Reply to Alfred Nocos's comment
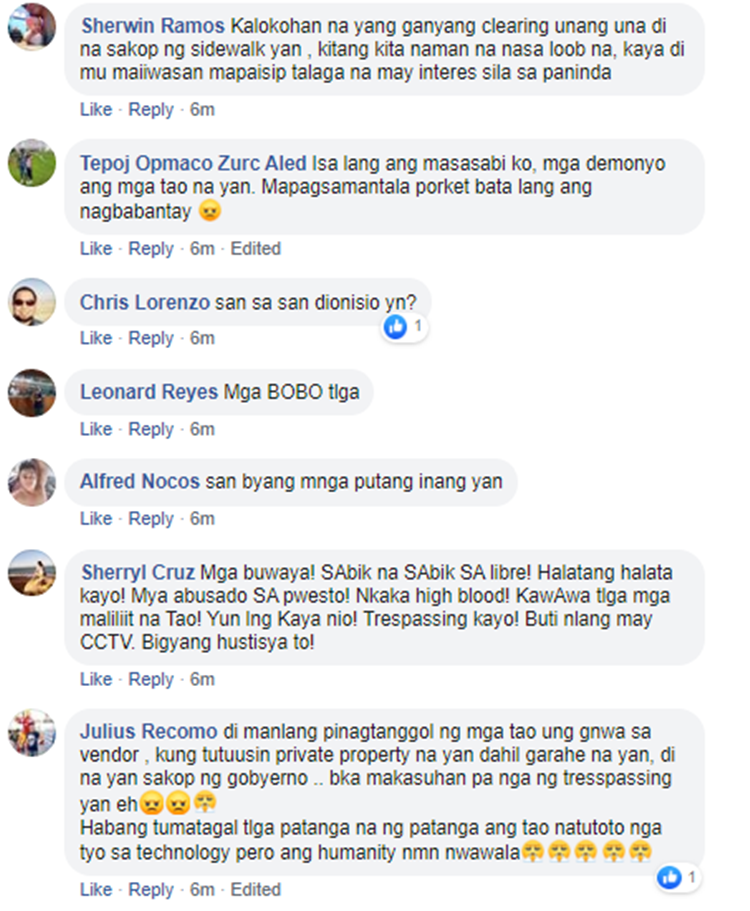750x911 pixels. (x=151, y=518)
